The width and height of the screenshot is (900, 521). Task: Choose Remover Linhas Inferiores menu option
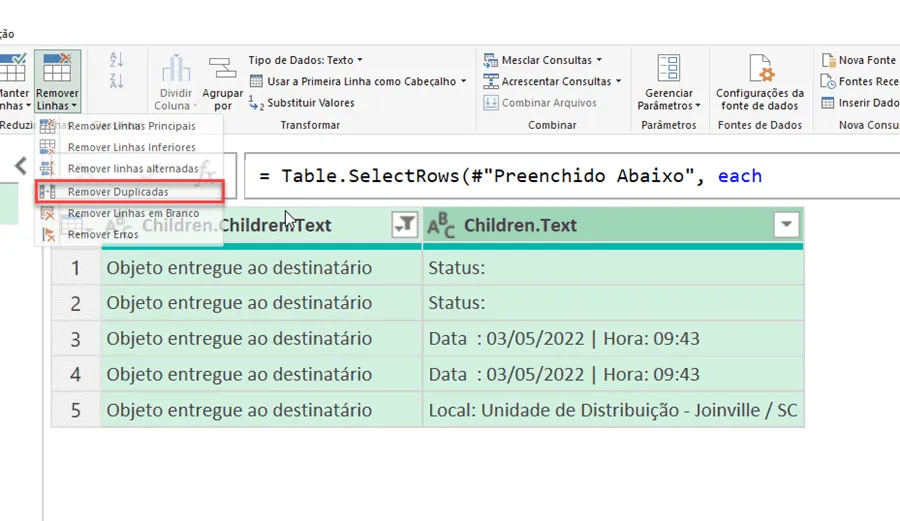pyautogui.click(x=129, y=147)
